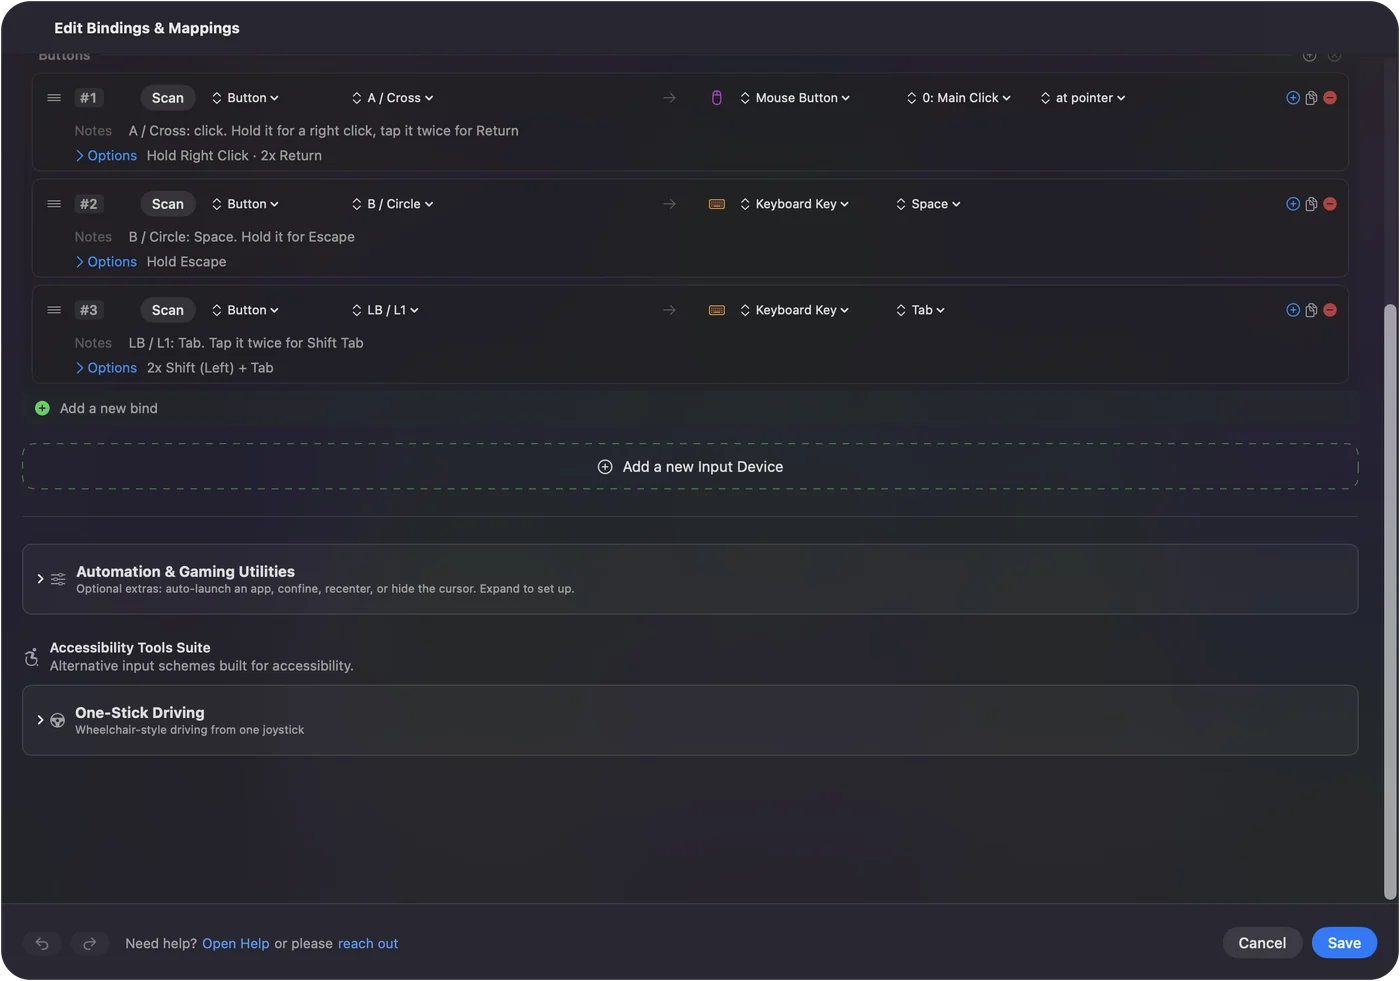Open the at pointer dropdown
The image size is (1400, 981).
1083,98
